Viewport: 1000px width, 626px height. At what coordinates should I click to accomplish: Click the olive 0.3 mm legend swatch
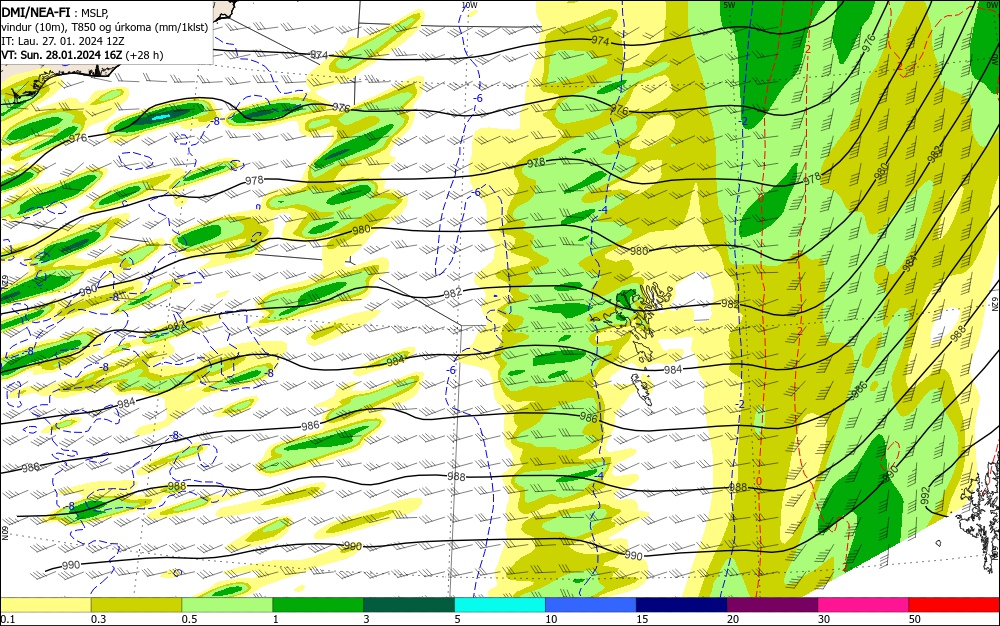[136, 605]
